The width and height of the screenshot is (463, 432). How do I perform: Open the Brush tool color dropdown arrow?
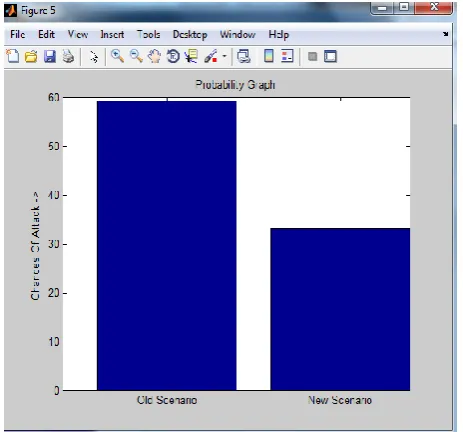[224, 56]
